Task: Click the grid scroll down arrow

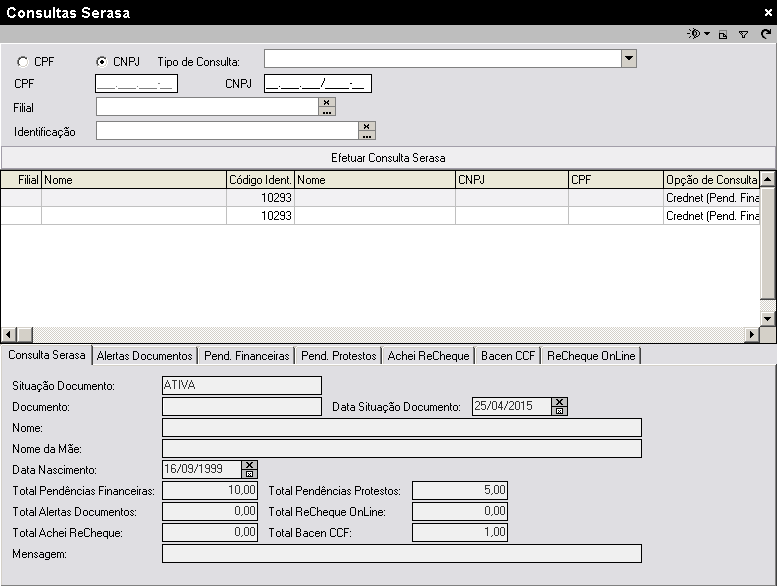Action: [x=768, y=319]
